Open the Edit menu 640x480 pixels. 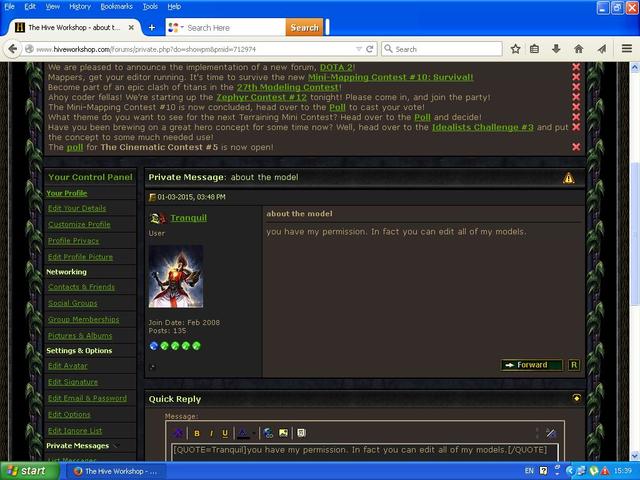click(30, 7)
